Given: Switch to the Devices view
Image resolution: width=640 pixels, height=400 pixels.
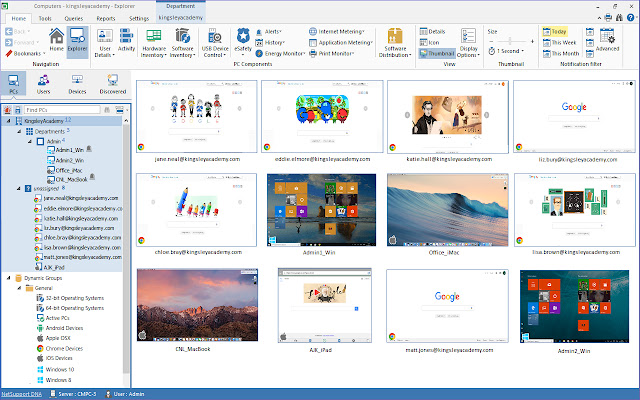Looking at the screenshot, I should [x=77, y=84].
